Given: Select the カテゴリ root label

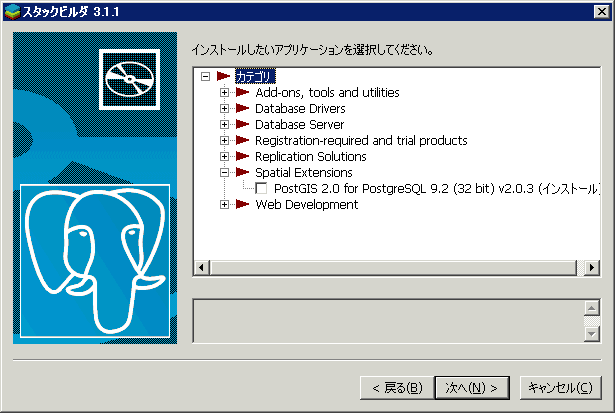Looking at the screenshot, I should (255, 76).
